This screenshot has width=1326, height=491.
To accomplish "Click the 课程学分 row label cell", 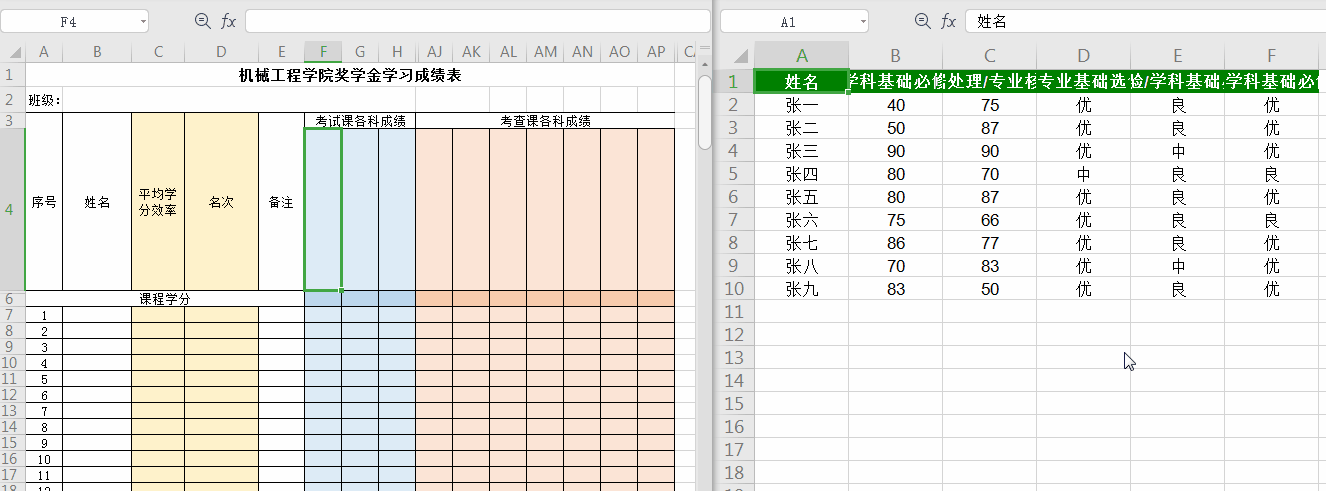I will point(165,299).
